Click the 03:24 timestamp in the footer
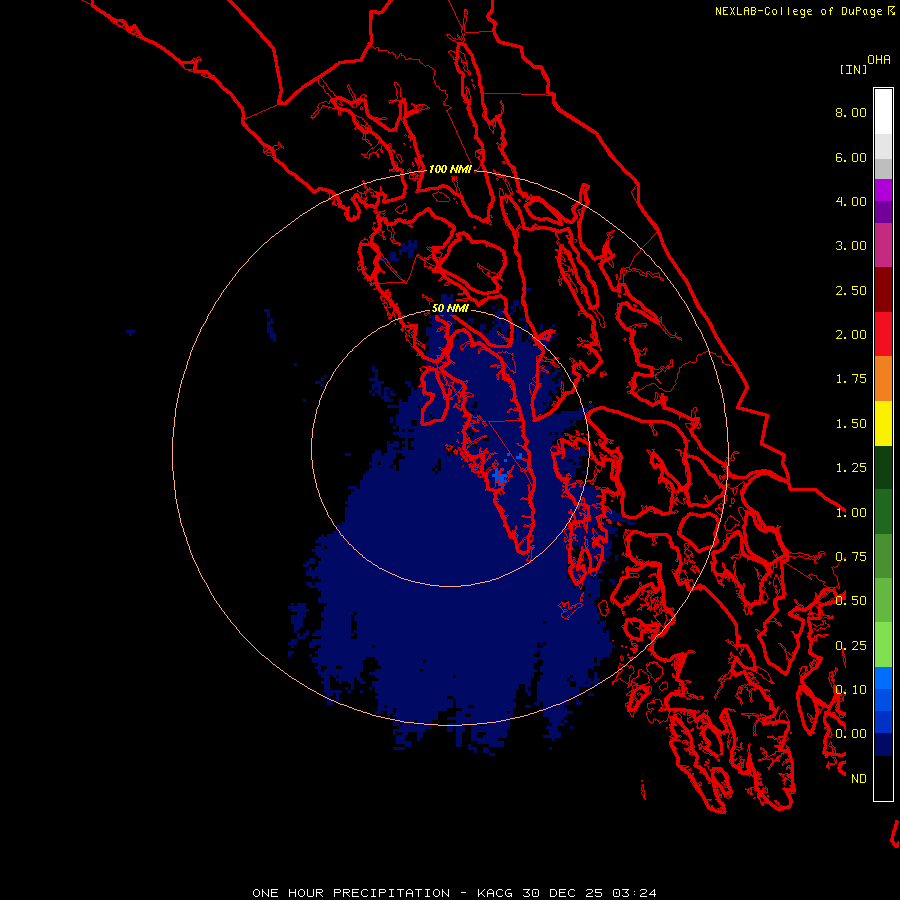This screenshot has width=900, height=900. (634, 893)
